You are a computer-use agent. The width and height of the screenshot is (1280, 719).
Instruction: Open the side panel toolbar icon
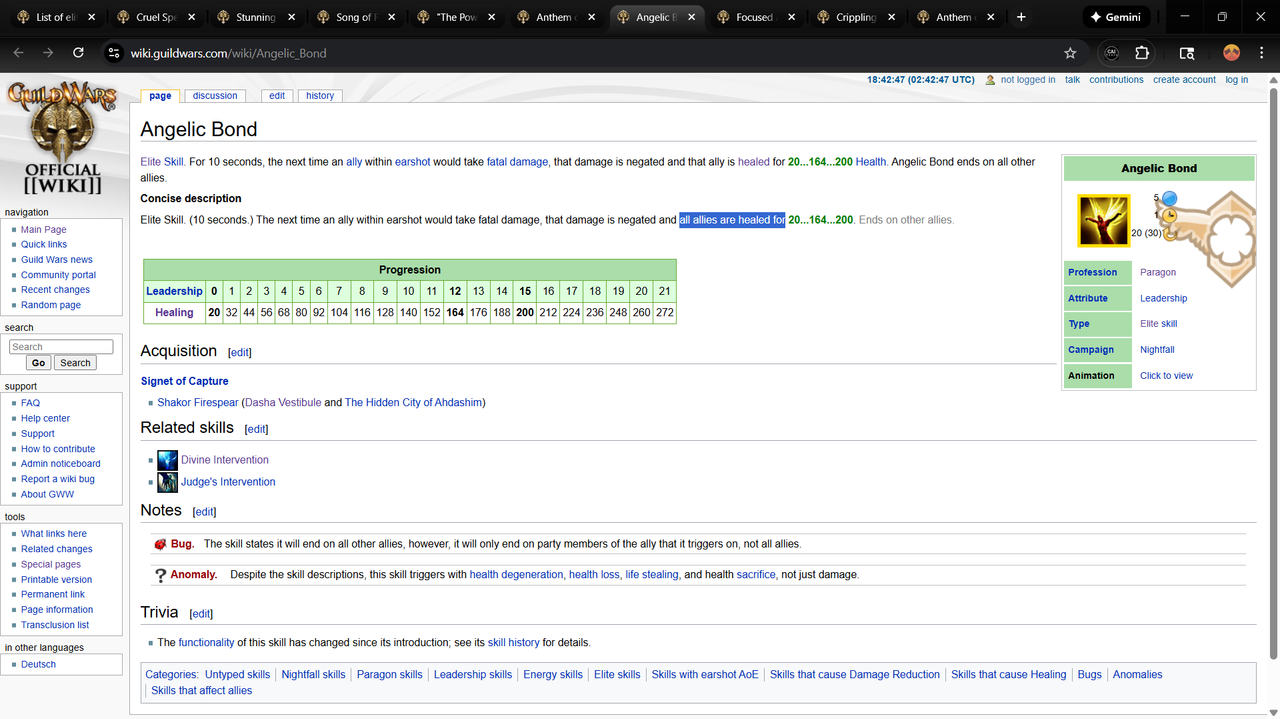pyautogui.click(x=1187, y=53)
